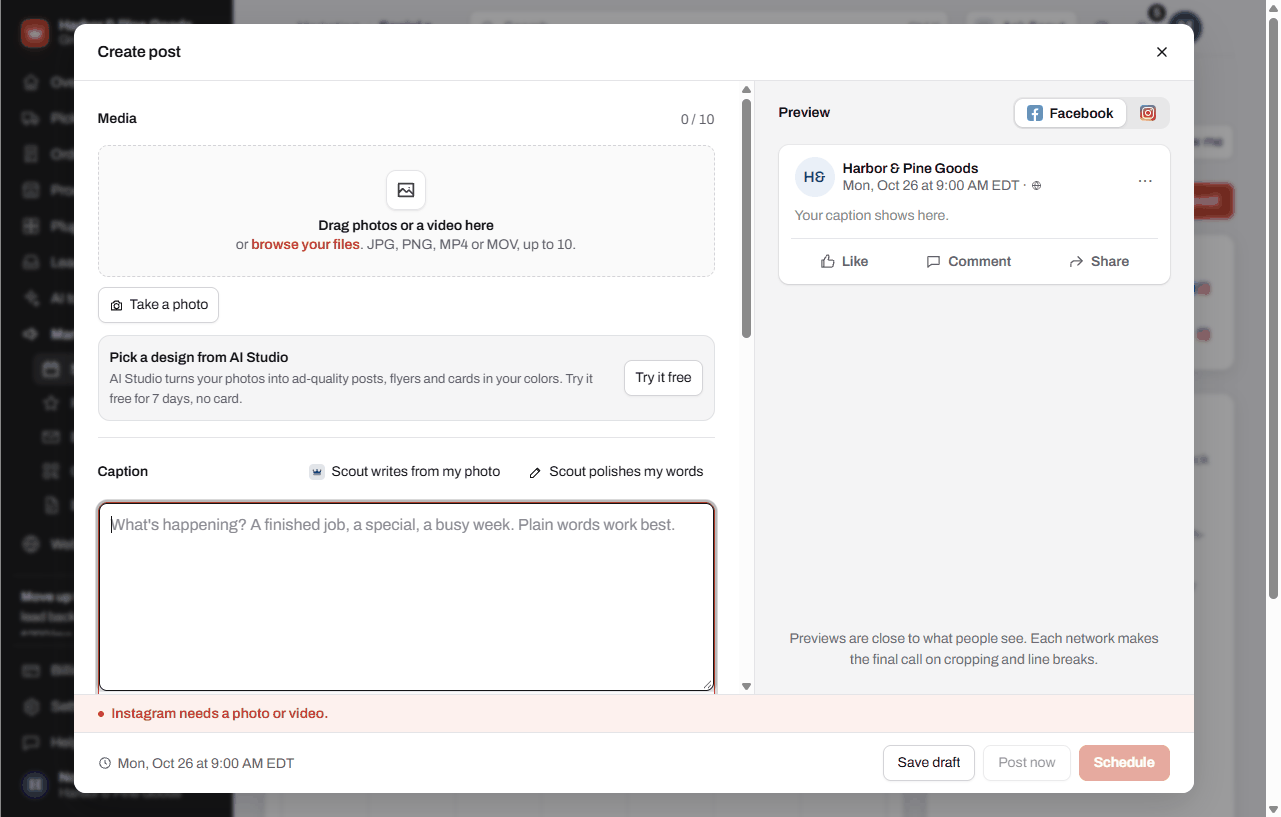Click the "Create post" dialog title
Screen dimensions: 1281x817
(x=139, y=52)
